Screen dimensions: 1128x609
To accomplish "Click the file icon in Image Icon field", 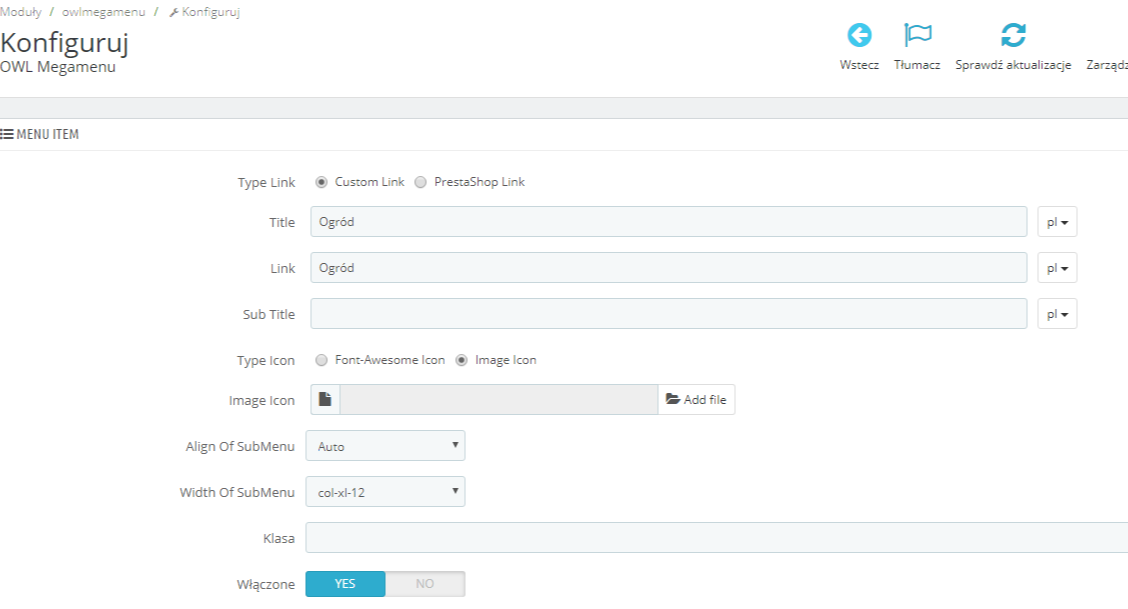I will pyautogui.click(x=325, y=399).
